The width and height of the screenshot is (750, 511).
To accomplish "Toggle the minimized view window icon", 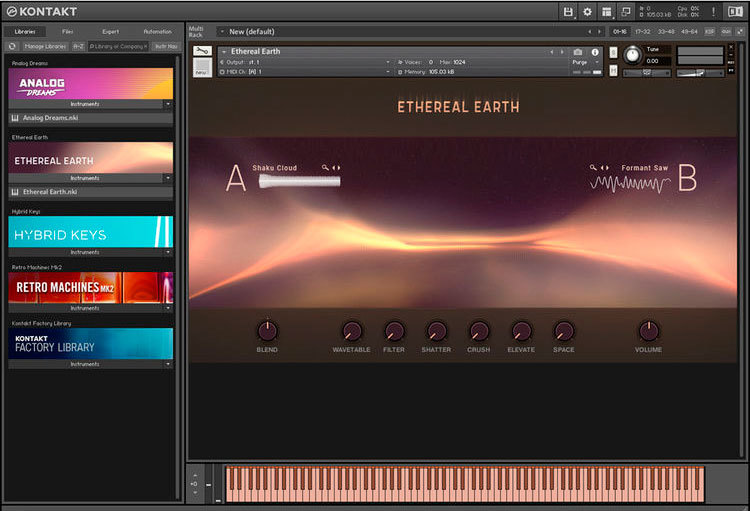I will click(x=625, y=11).
